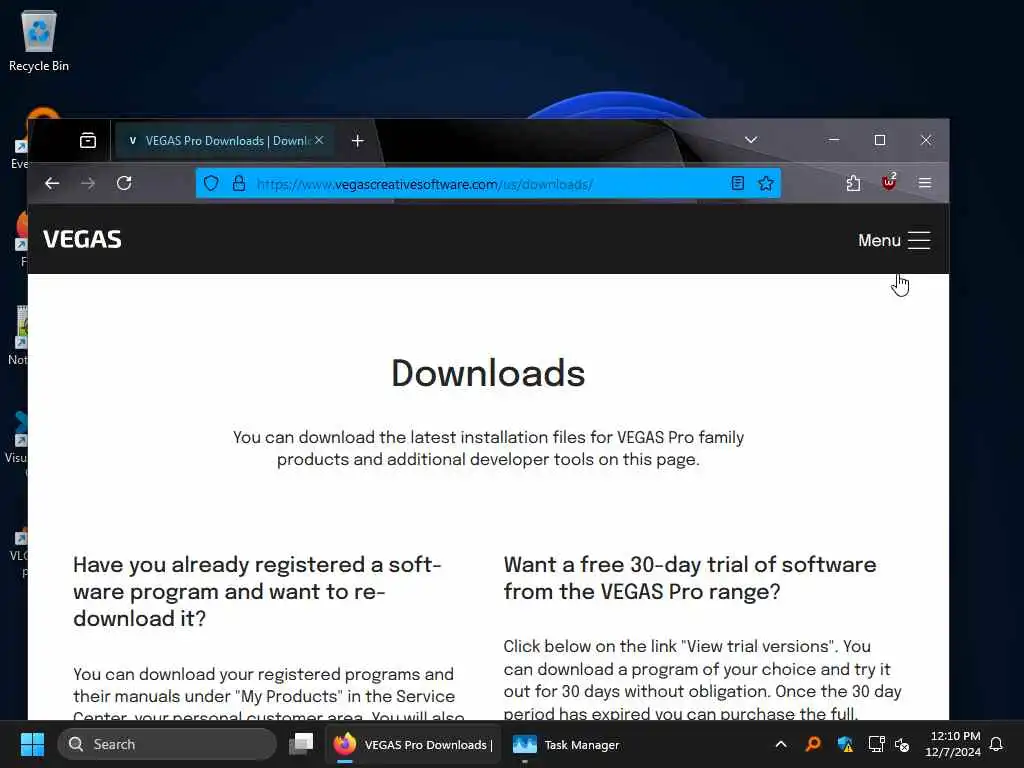The width and height of the screenshot is (1024, 768).
Task: Expand the list all tabs chevron
Action: tap(751, 140)
